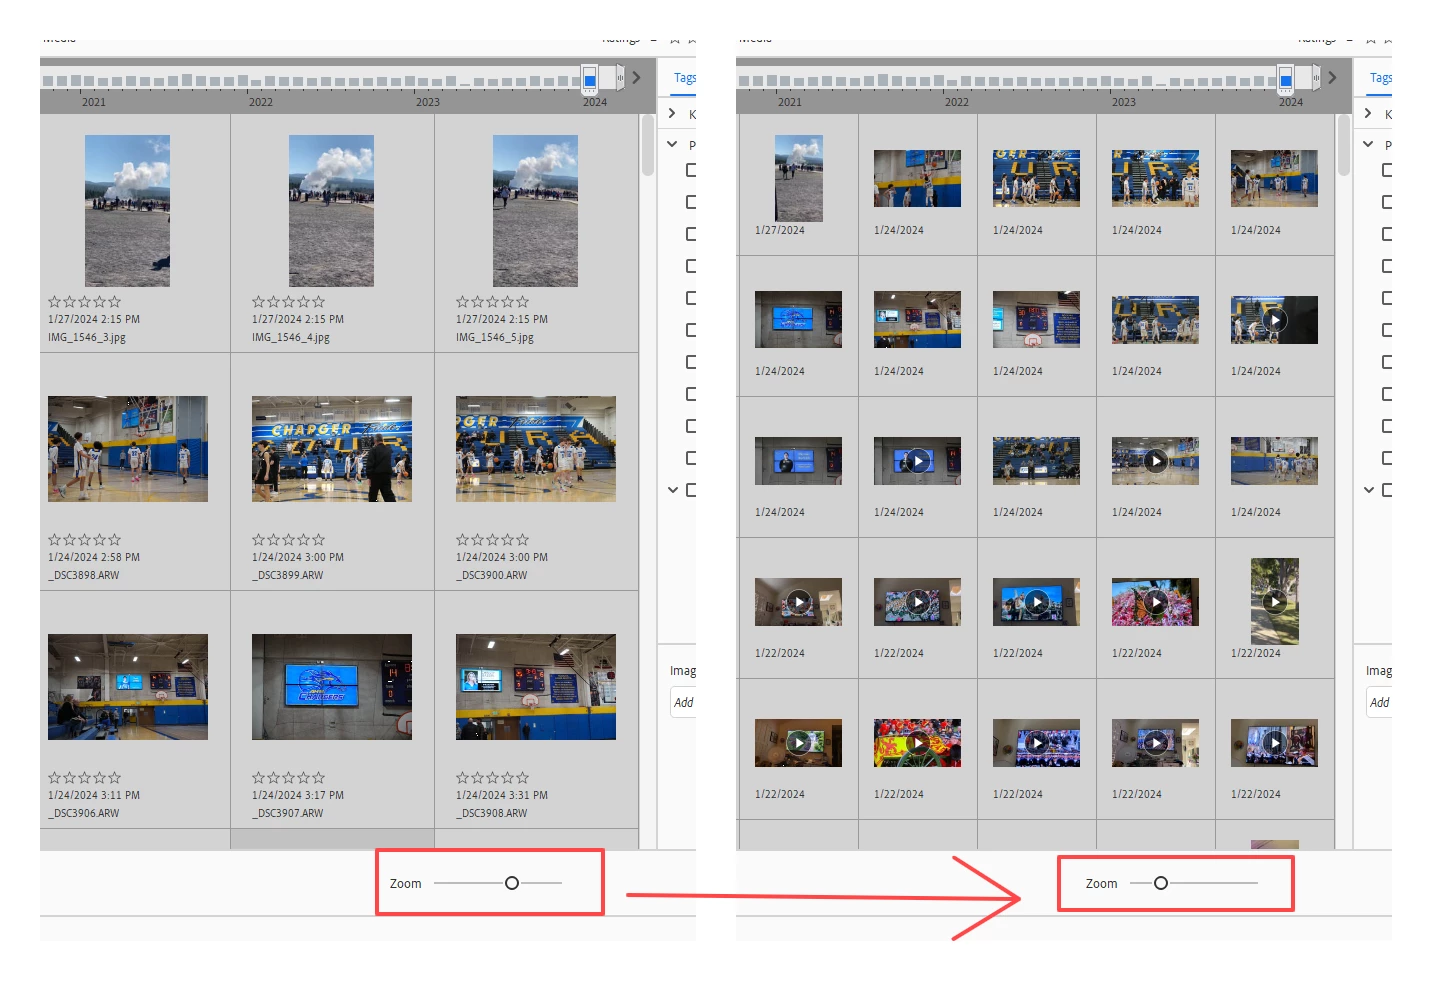This screenshot has height=981, width=1432.
Task: Tick third checkbox under P category, right screenshot
Action: point(1387,234)
